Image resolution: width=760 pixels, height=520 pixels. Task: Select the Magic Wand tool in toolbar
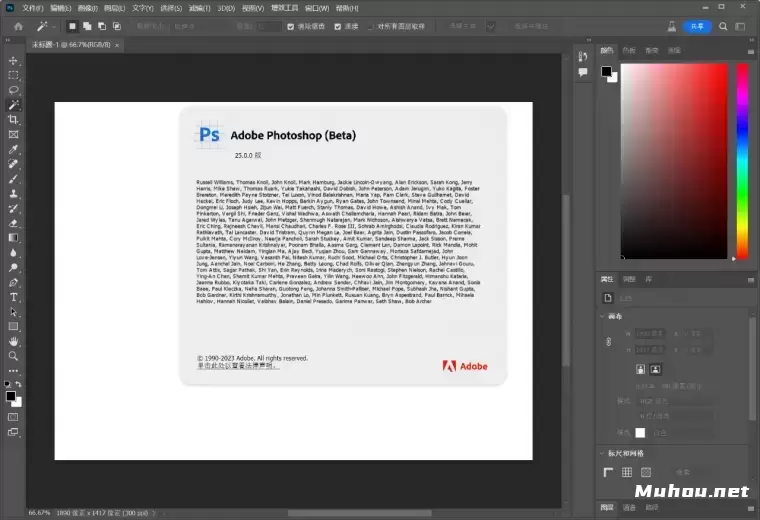pos(13,105)
